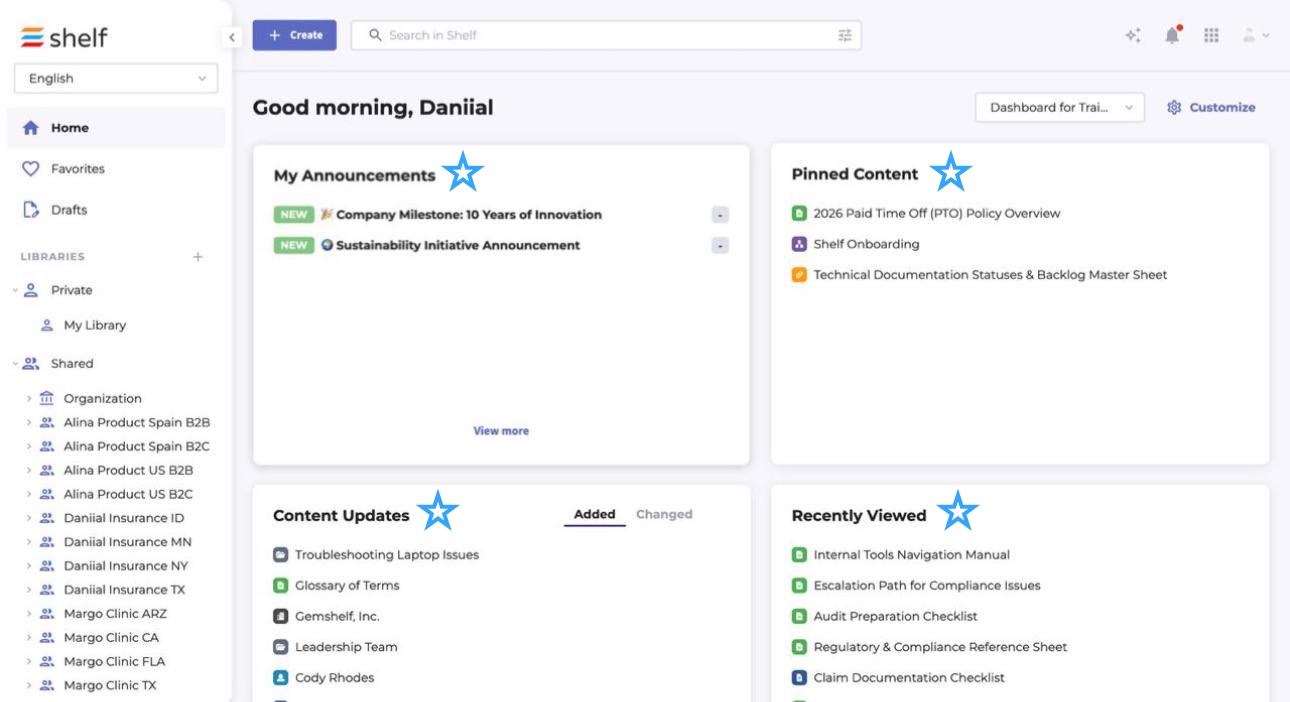
Task: Click the purple icon beside Shelf Onboarding
Action: click(x=799, y=244)
